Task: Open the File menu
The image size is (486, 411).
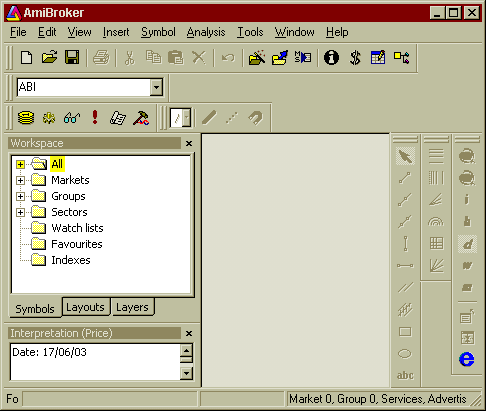Action: point(18,32)
